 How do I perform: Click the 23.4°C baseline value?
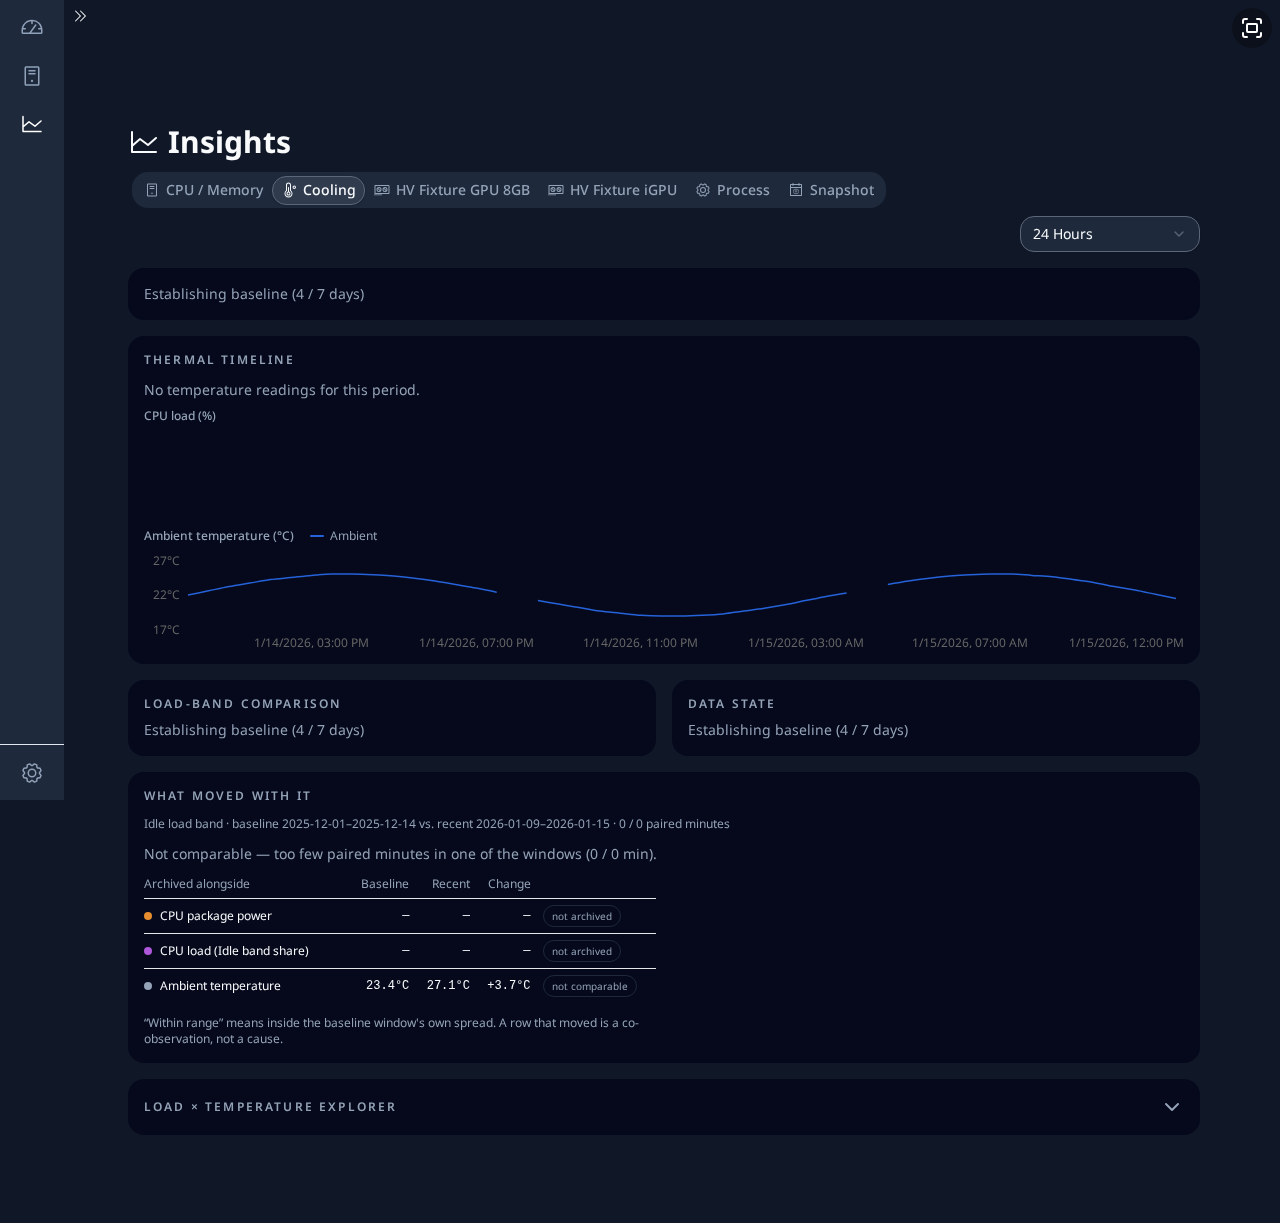point(387,985)
